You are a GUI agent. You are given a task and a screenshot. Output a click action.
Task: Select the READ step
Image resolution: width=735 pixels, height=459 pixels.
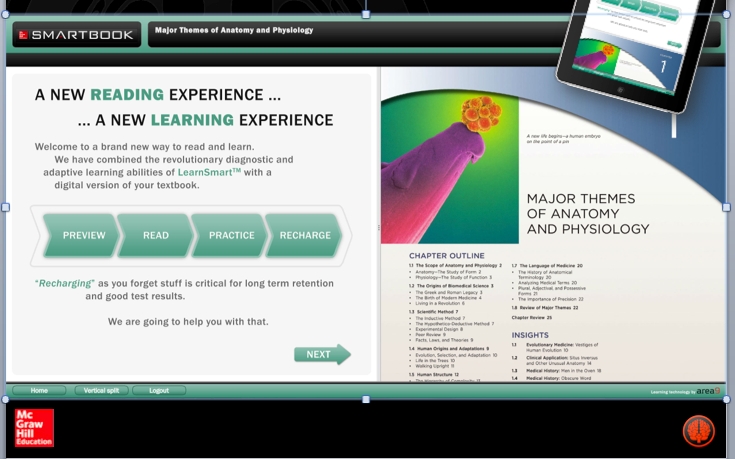pyautogui.click(x=156, y=235)
